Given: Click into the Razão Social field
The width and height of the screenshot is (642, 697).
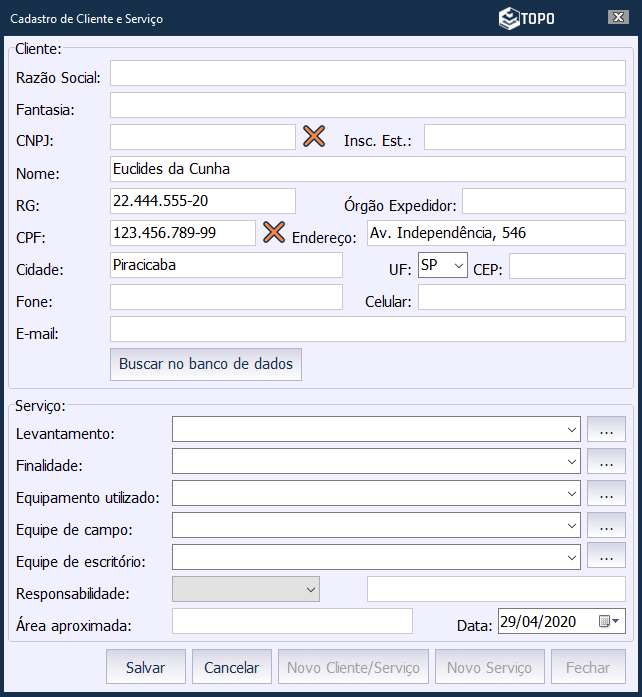Looking at the screenshot, I should pyautogui.click(x=367, y=74).
